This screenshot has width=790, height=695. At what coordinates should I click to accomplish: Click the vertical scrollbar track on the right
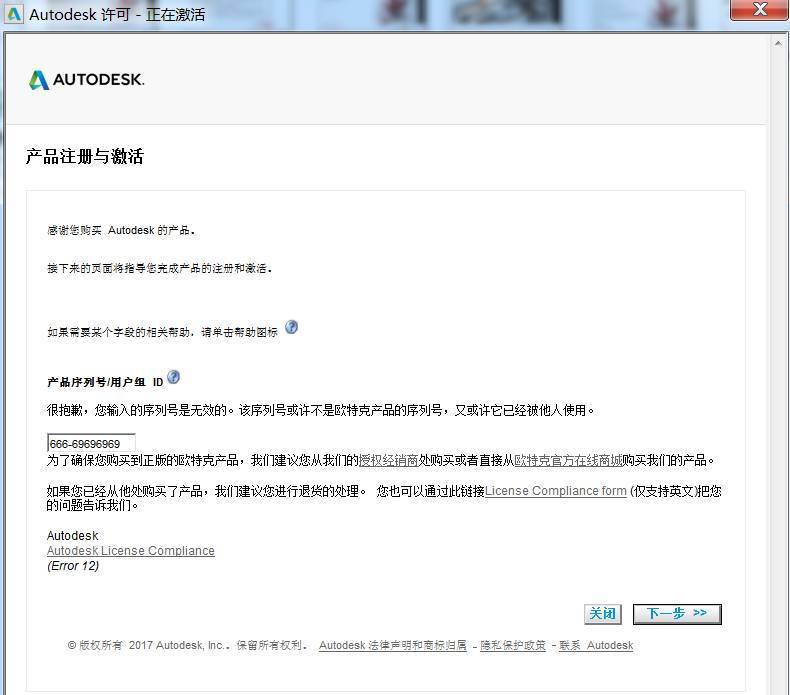click(x=780, y=360)
